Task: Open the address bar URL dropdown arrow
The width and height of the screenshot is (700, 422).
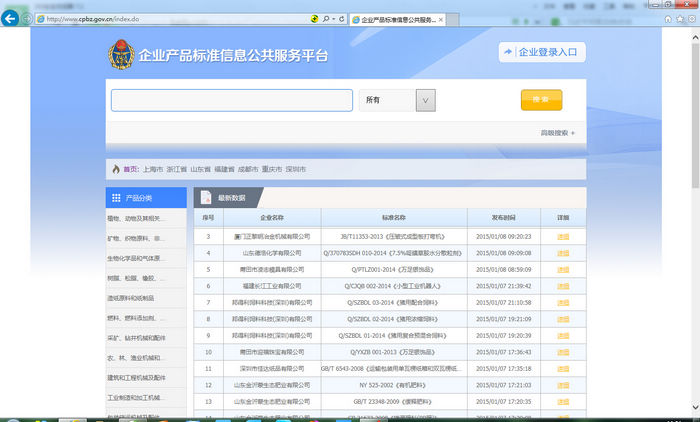Action: tap(331, 19)
